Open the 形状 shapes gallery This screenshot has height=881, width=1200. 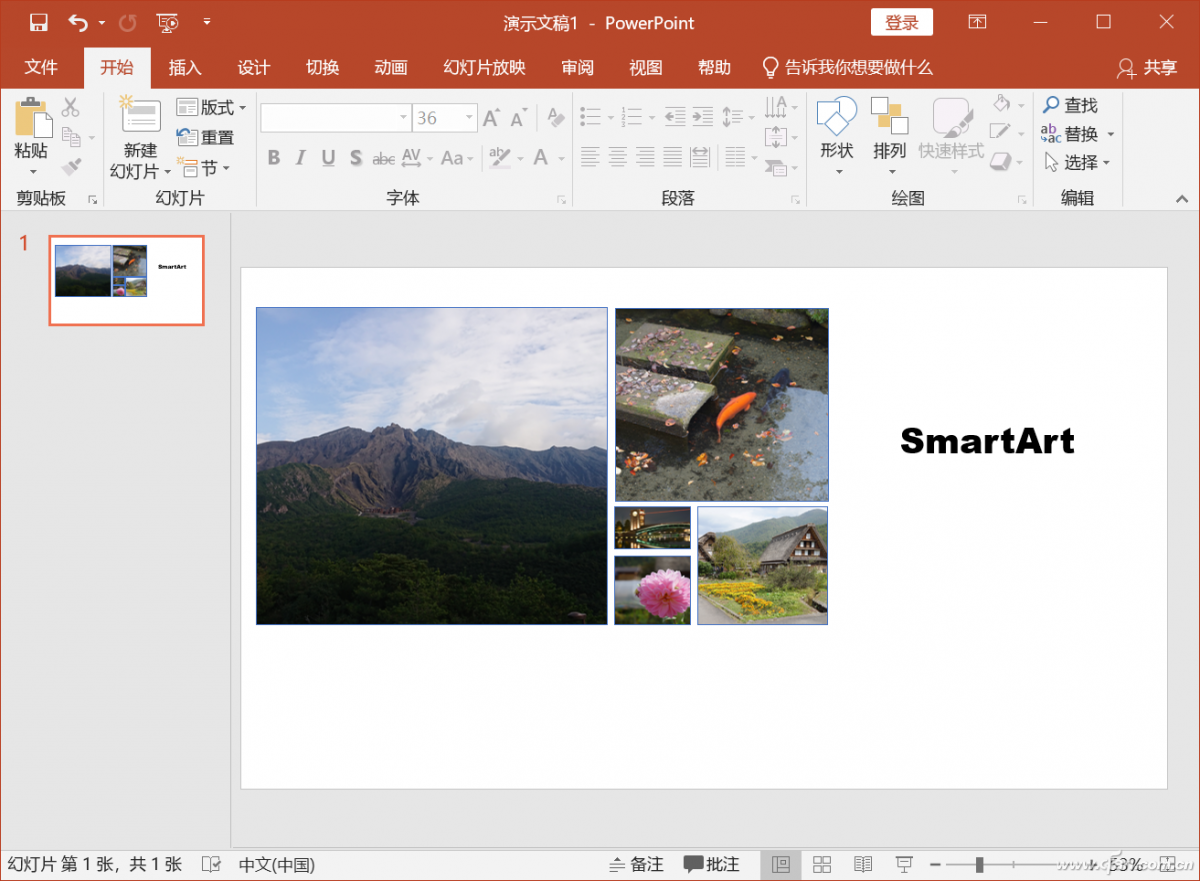click(837, 136)
